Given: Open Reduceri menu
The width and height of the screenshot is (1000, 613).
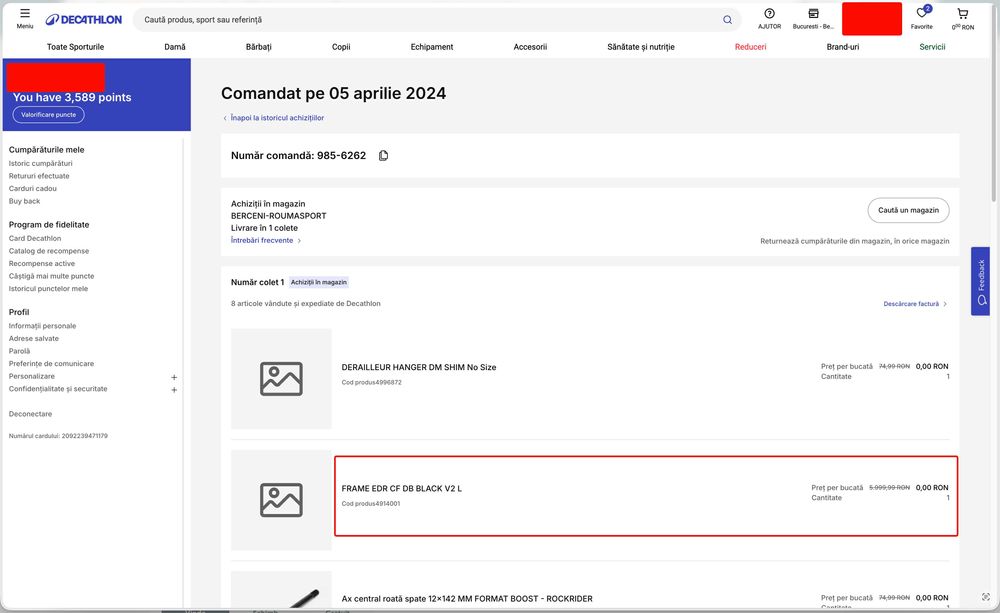Looking at the screenshot, I should 751,47.
